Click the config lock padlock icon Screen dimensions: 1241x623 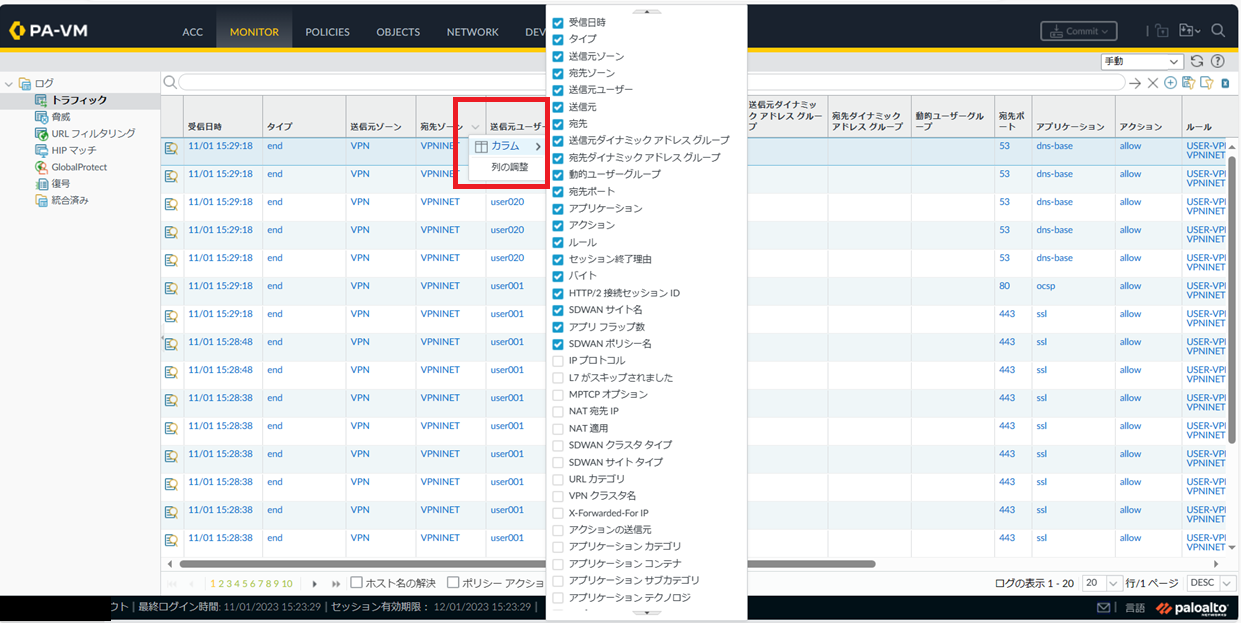click(x=1161, y=31)
